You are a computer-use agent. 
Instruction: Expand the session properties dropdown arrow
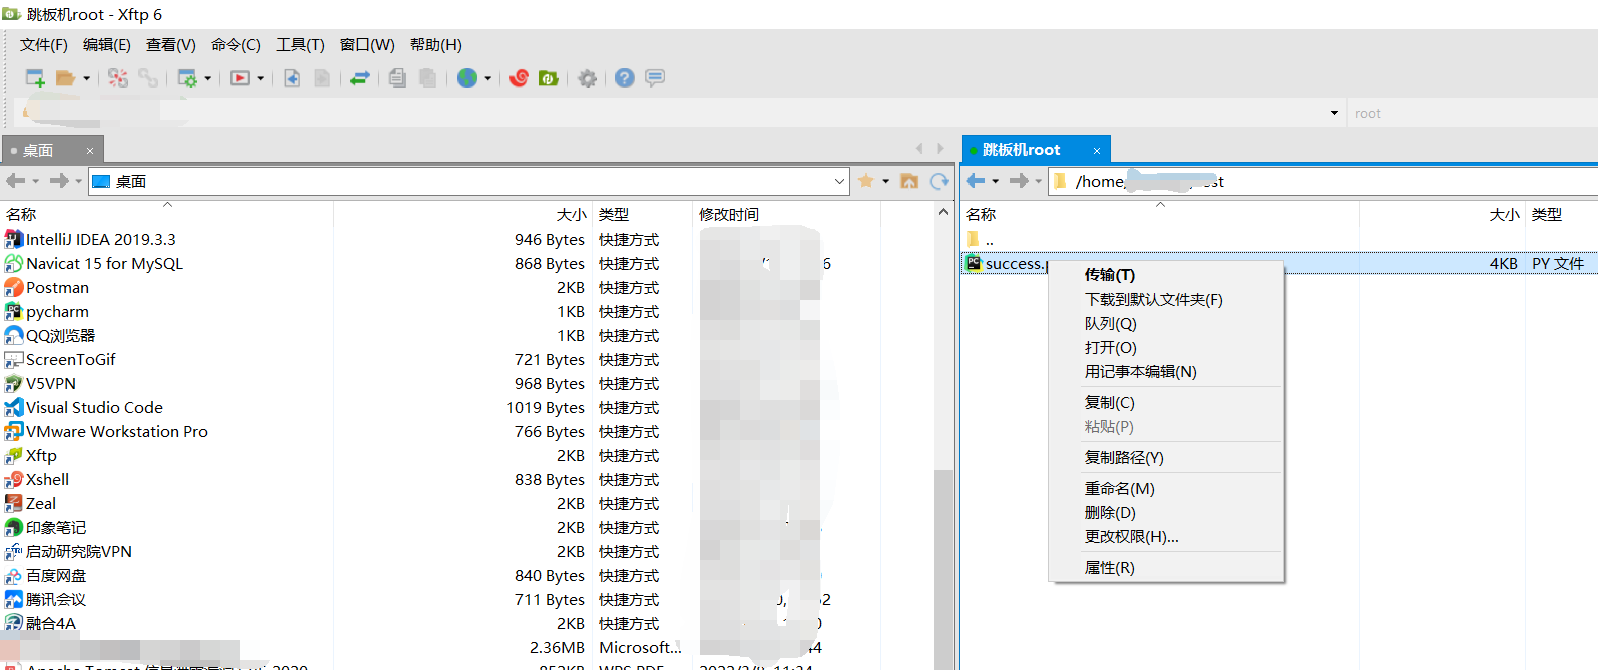207,78
